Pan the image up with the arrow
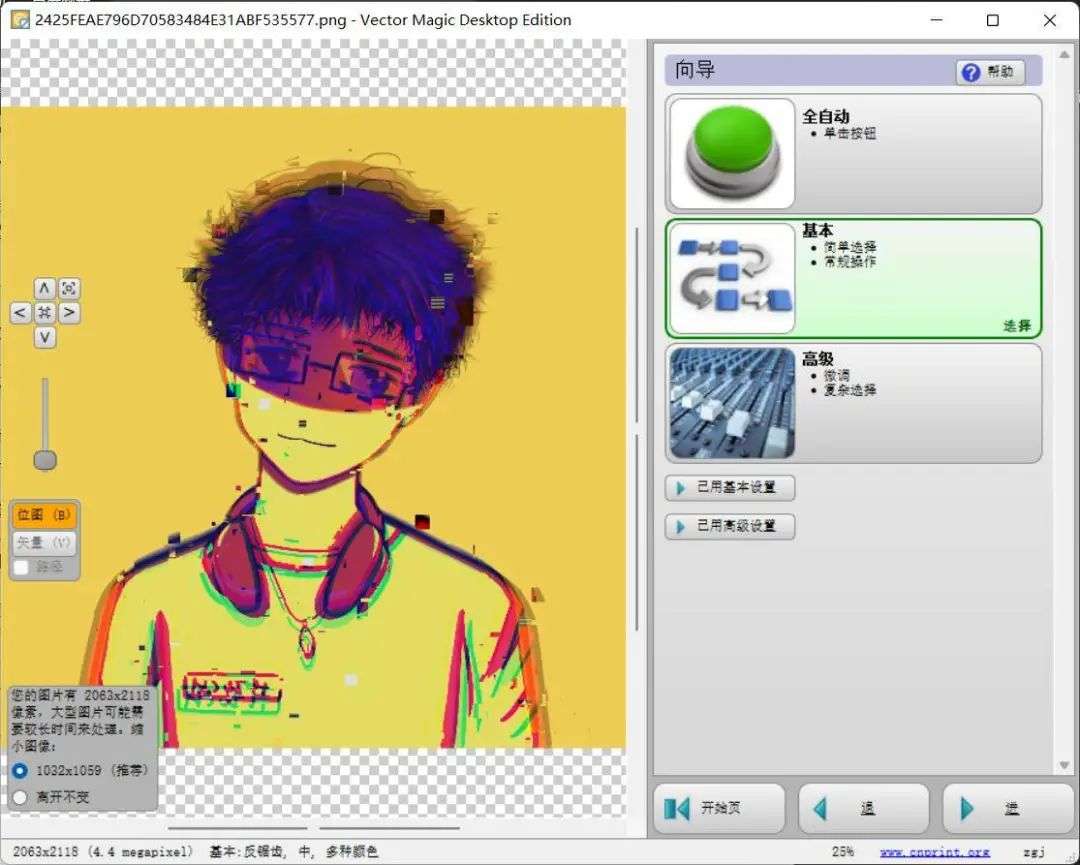The width and height of the screenshot is (1080, 865). [44, 289]
